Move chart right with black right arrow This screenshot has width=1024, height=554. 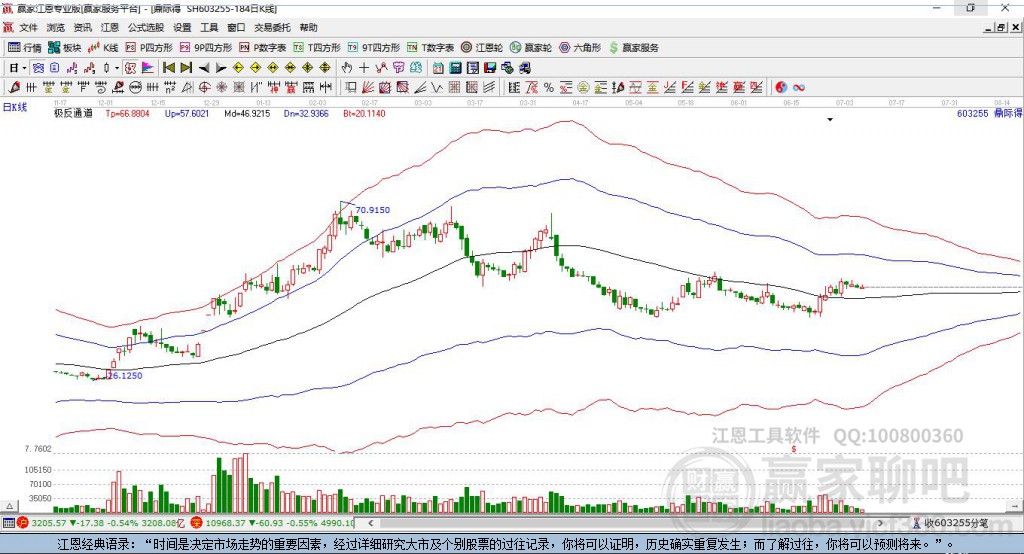coord(221,68)
